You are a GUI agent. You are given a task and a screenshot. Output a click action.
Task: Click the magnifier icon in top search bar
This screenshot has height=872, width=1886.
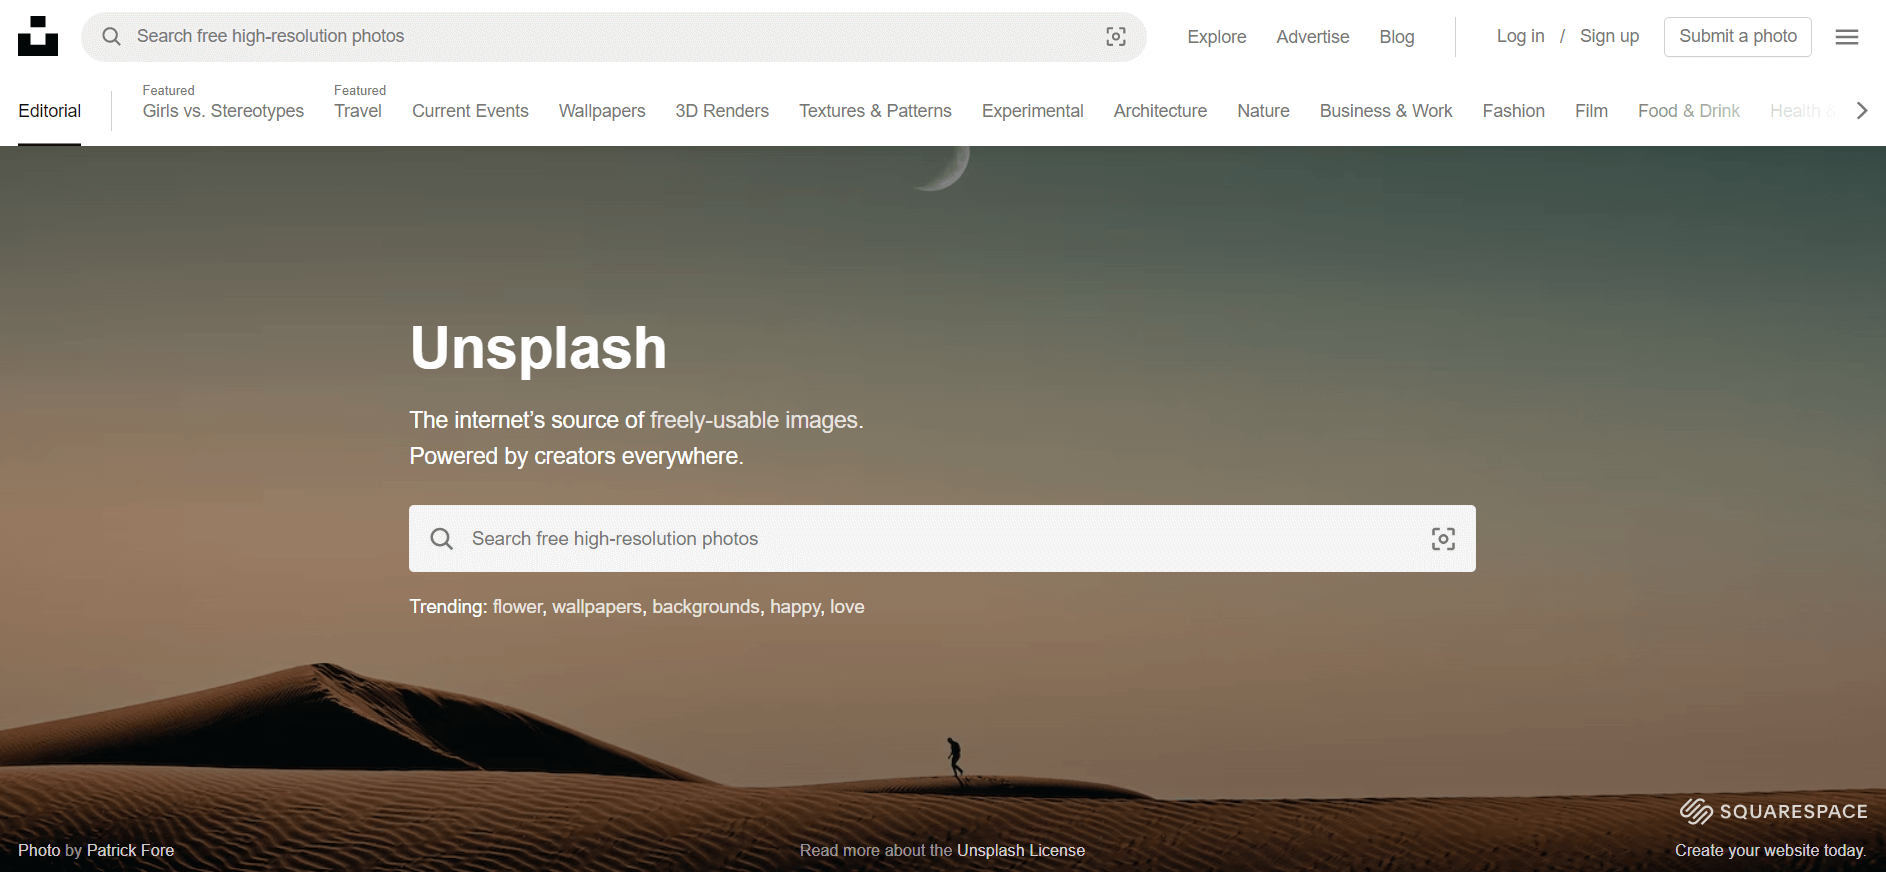pos(112,36)
